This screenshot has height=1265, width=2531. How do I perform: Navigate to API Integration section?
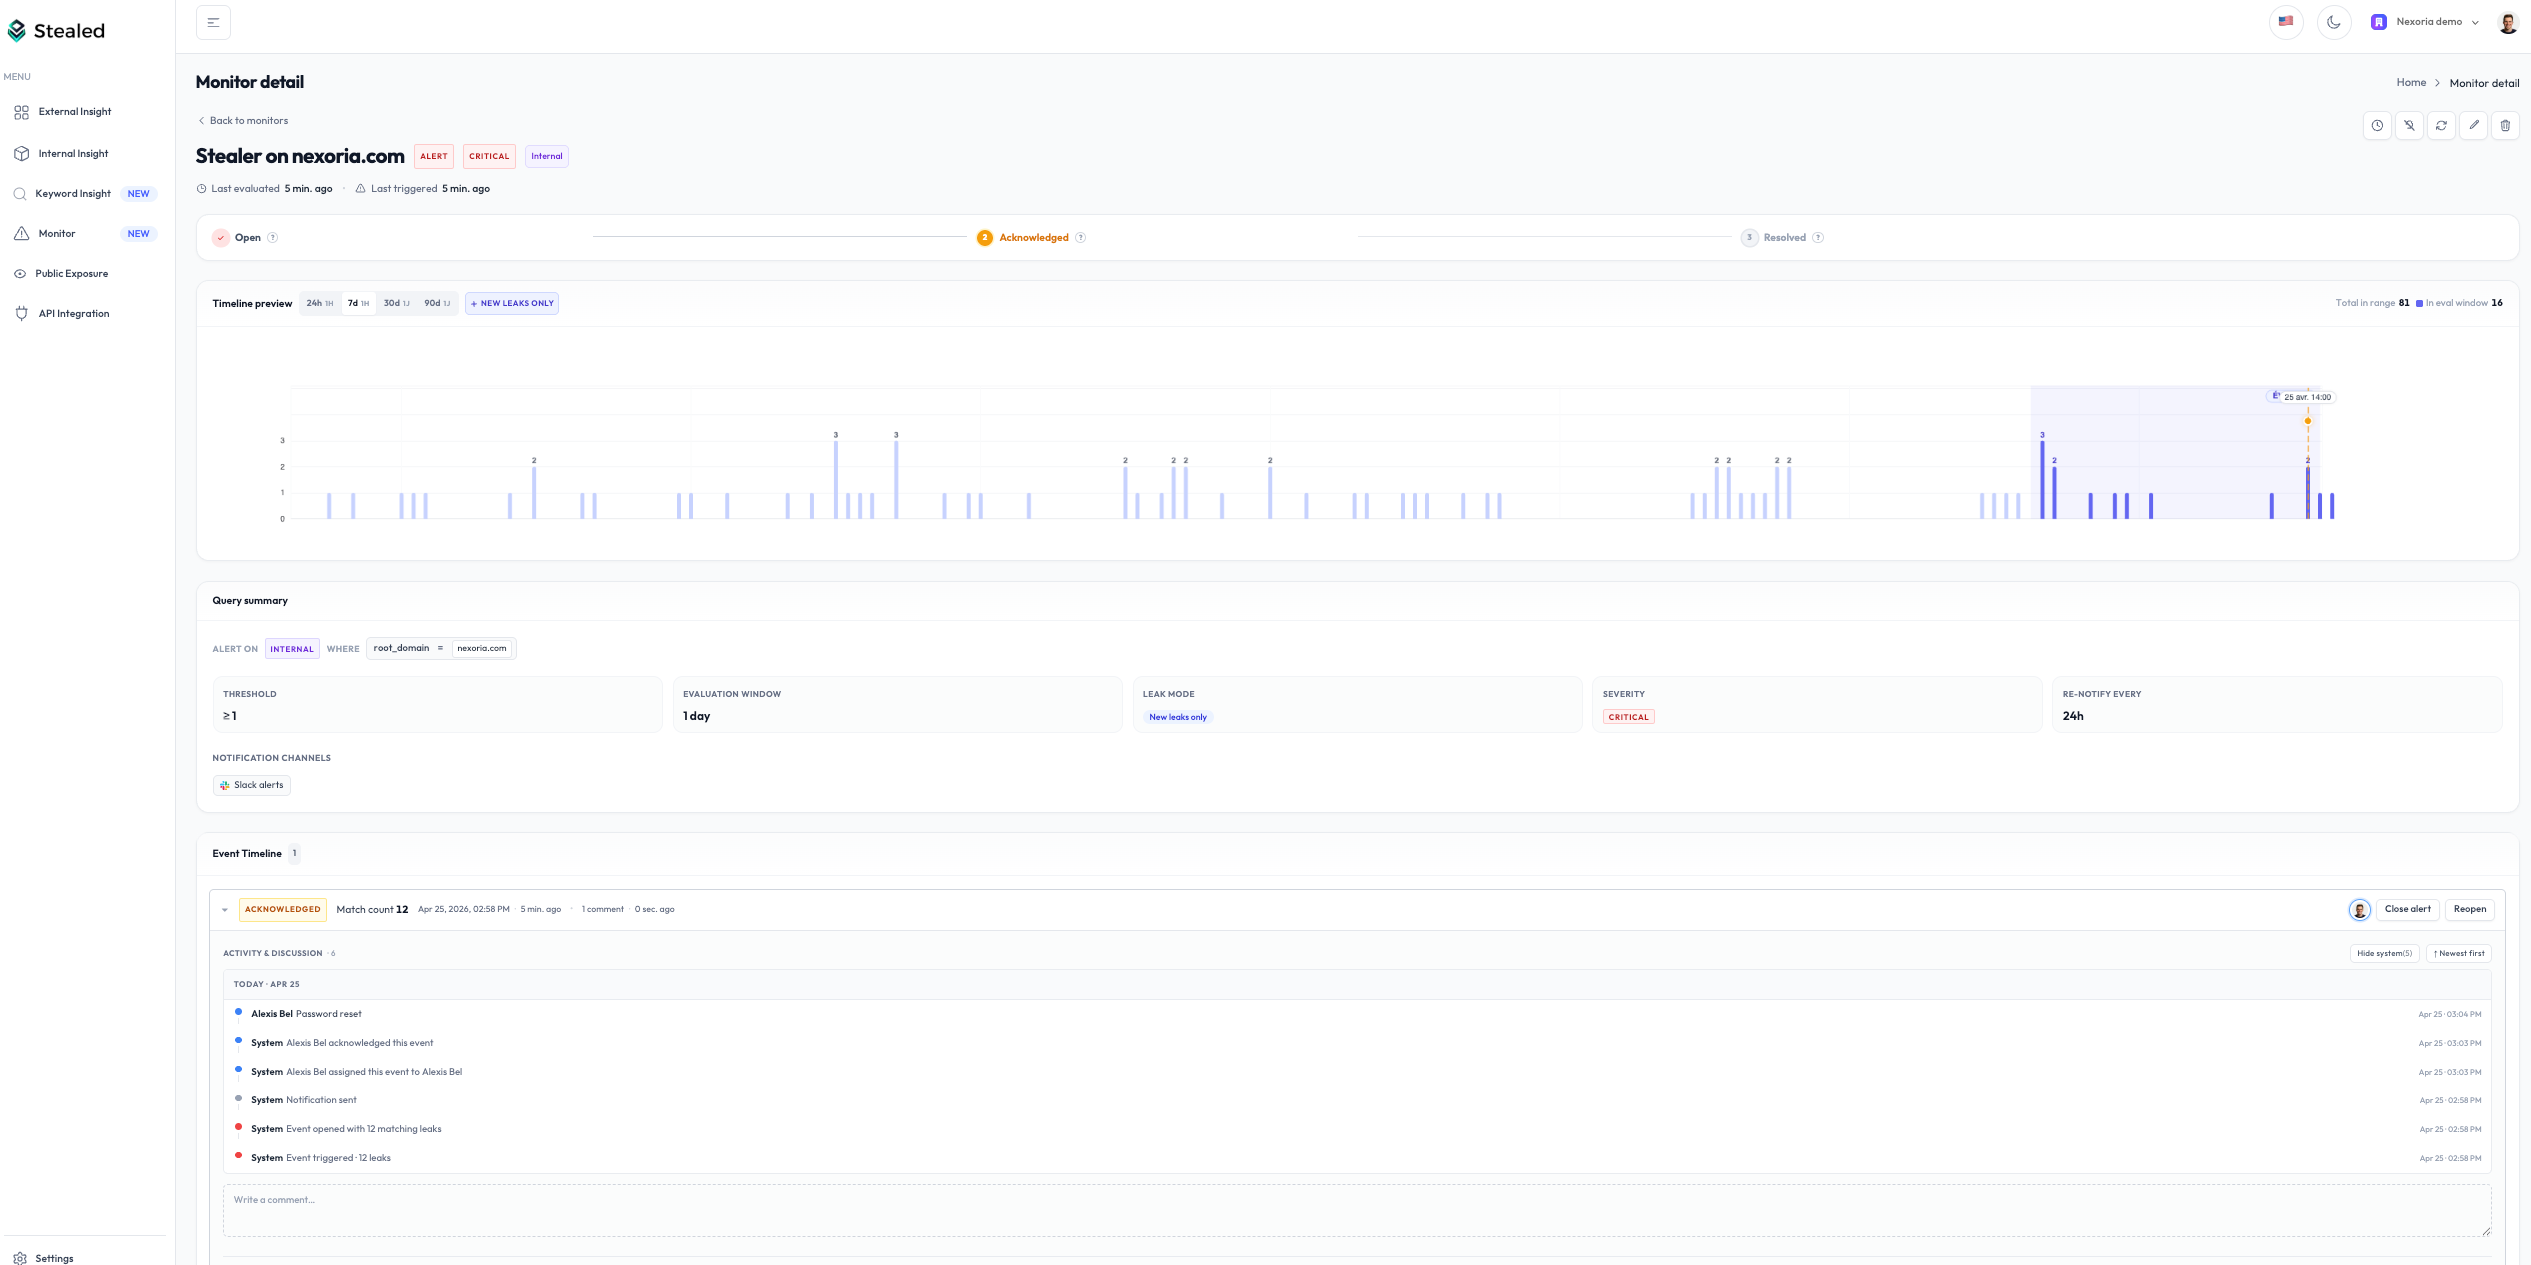click(73, 313)
